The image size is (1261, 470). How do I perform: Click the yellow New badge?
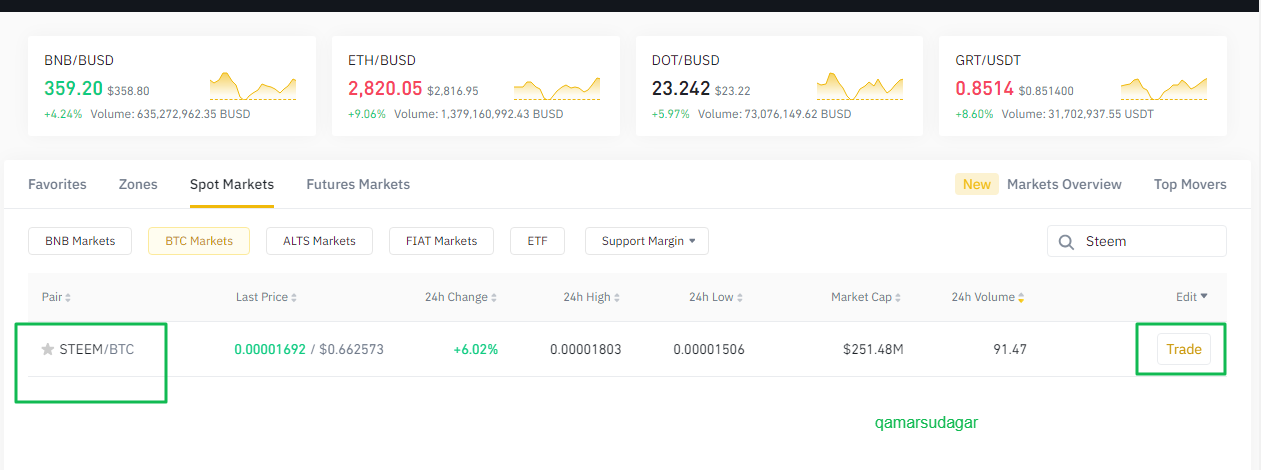(977, 184)
